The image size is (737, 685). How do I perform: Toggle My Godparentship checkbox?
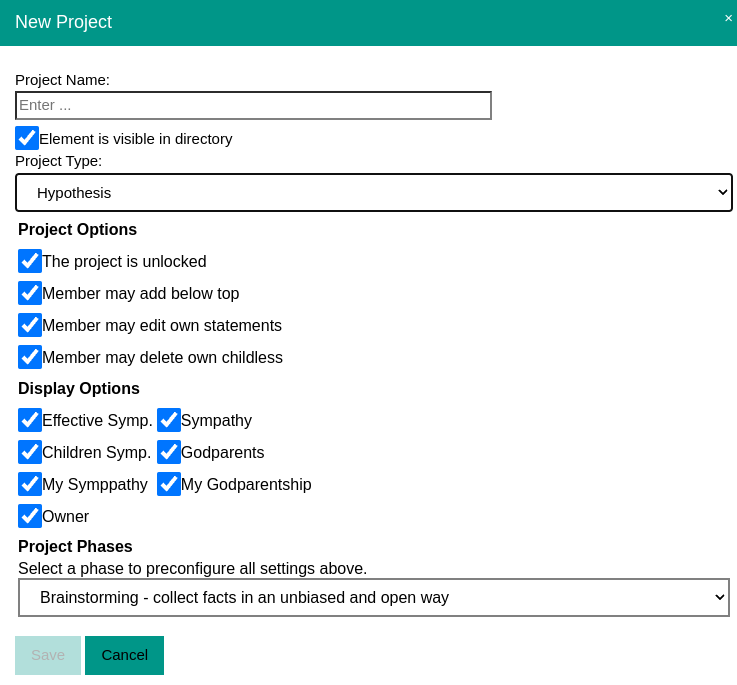[x=169, y=484]
